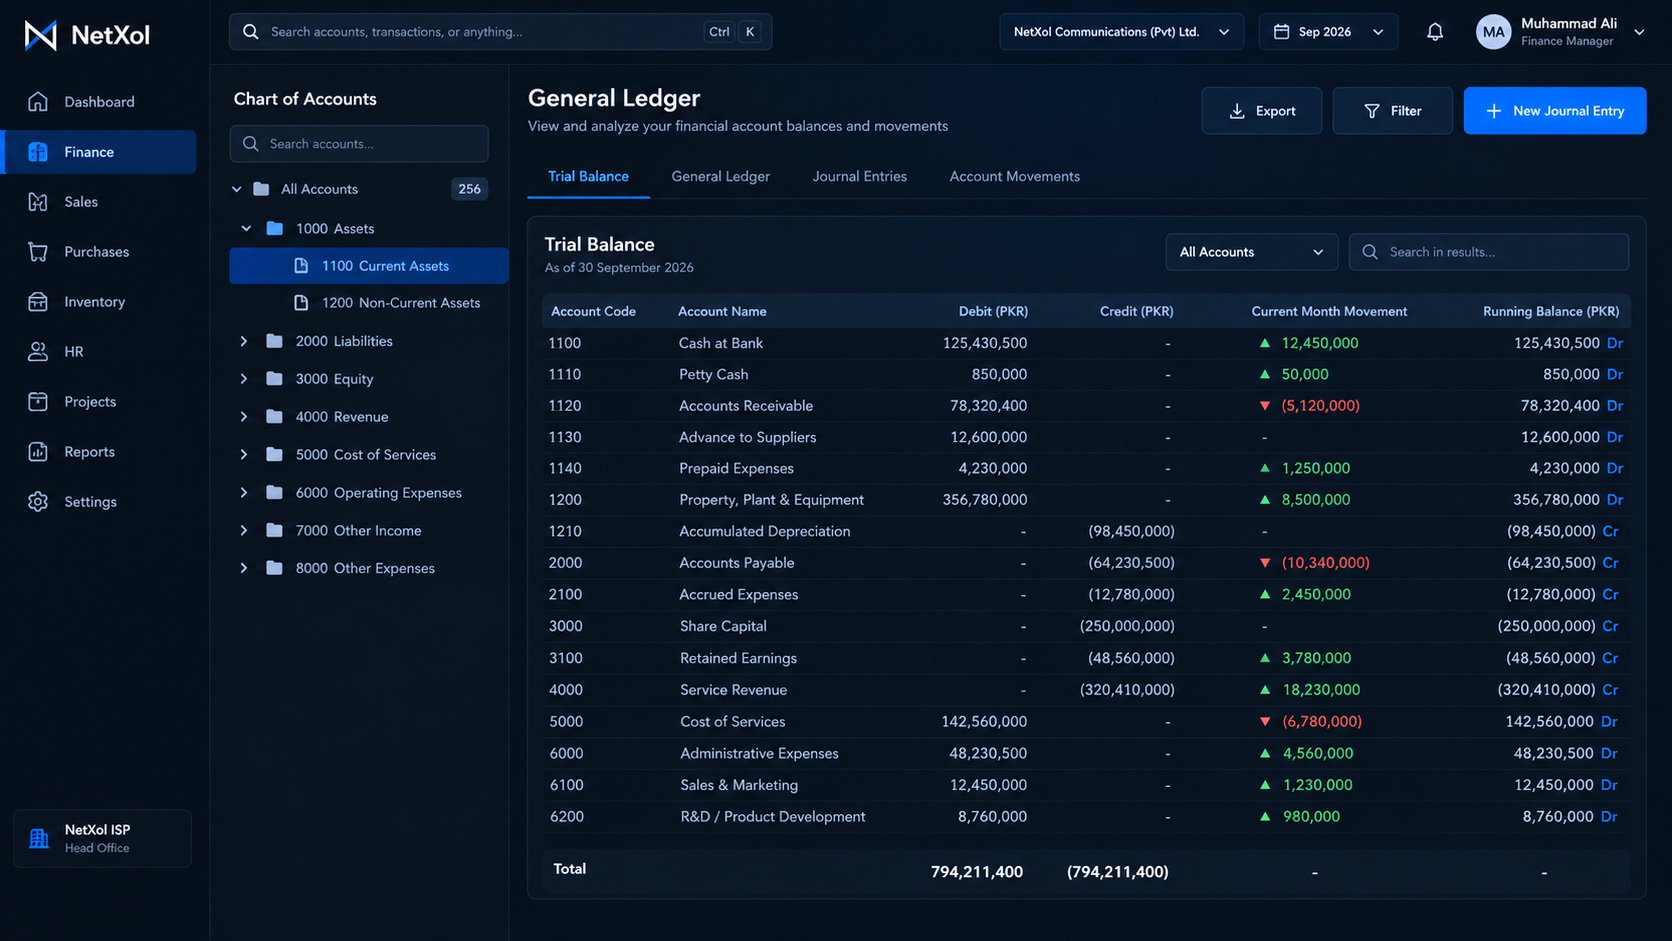The width and height of the screenshot is (1672, 941).
Task: Click the Petty Cash debit value 850,000
Action: pyautogui.click(x=999, y=374)
